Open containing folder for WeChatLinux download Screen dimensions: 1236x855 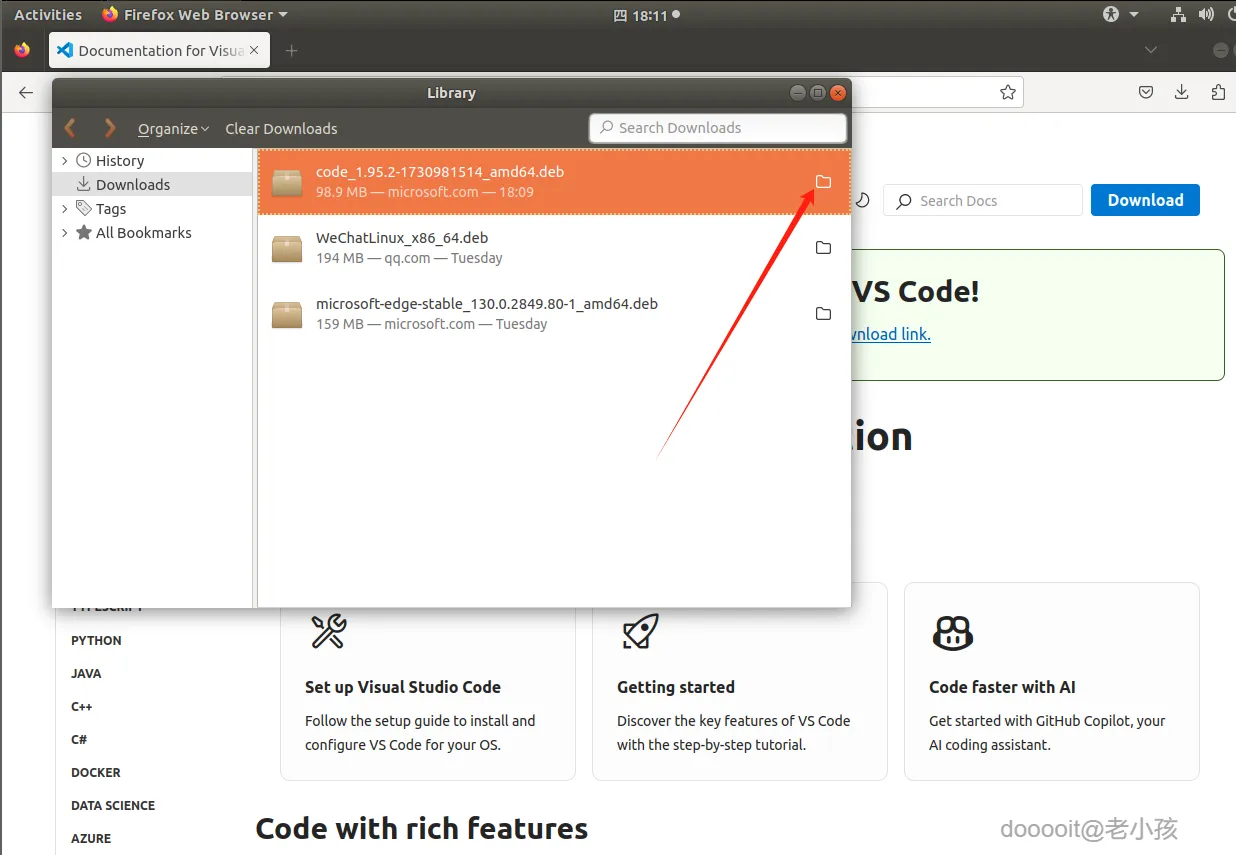823,248
